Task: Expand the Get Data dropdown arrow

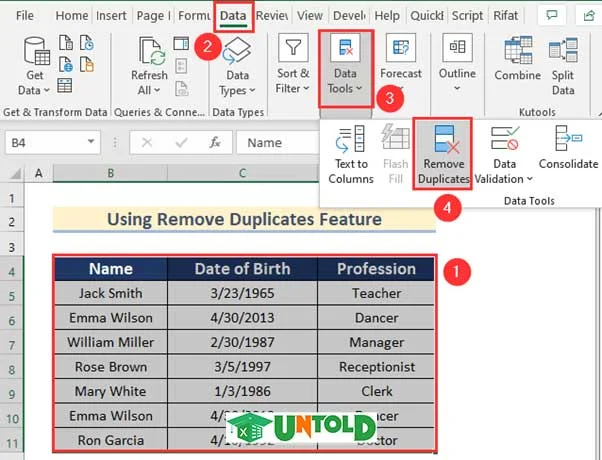Action: pyautogui.click(x=46, y=91)
